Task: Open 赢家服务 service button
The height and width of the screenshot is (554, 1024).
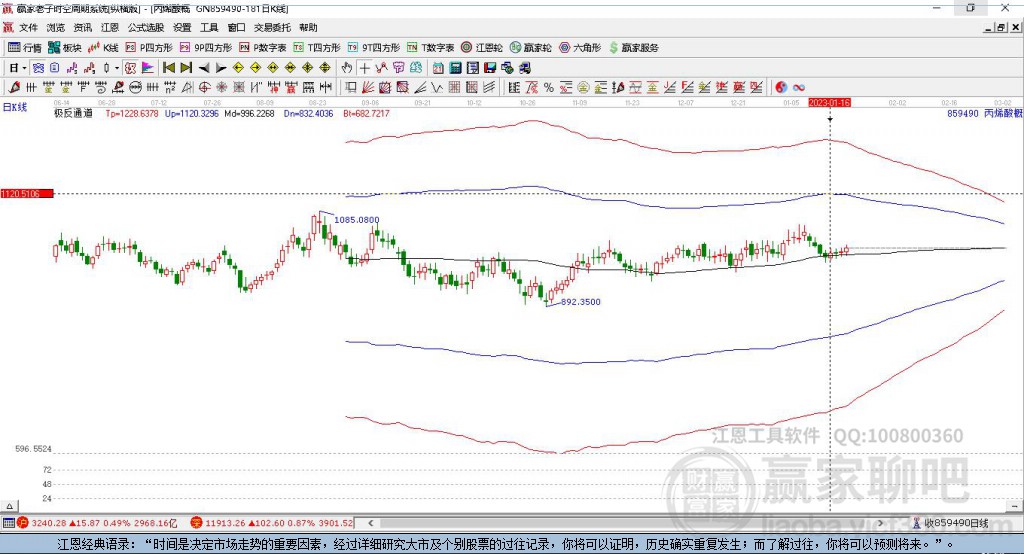Action: click(x=633, y=48)
